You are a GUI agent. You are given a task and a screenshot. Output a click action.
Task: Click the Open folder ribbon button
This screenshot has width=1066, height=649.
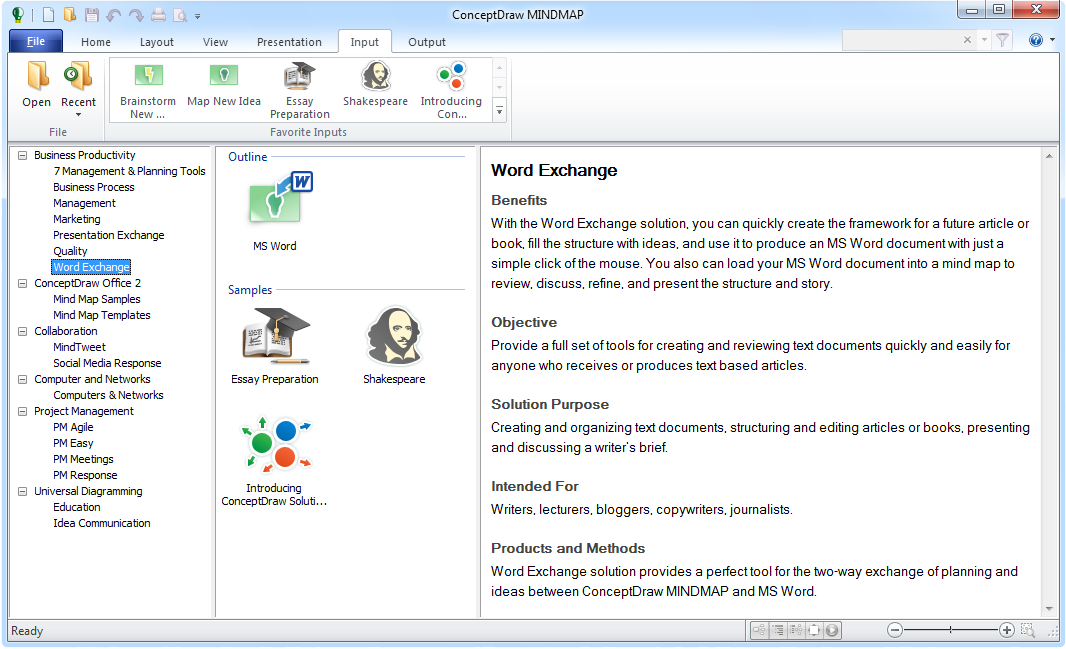click(x=37, y=84)
